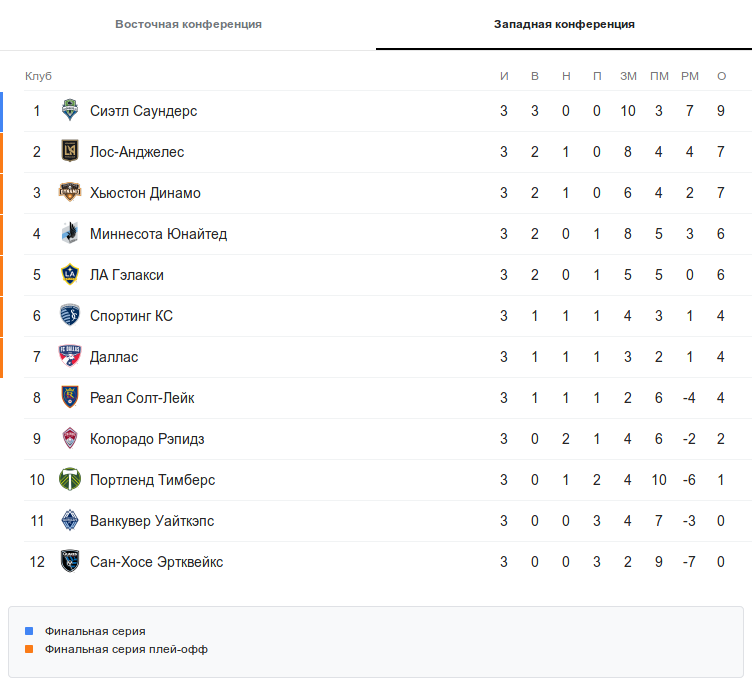Click the Хьюстон Динамо team logo
The width and height of the screenshot is (752, 686).
(69, 193)
